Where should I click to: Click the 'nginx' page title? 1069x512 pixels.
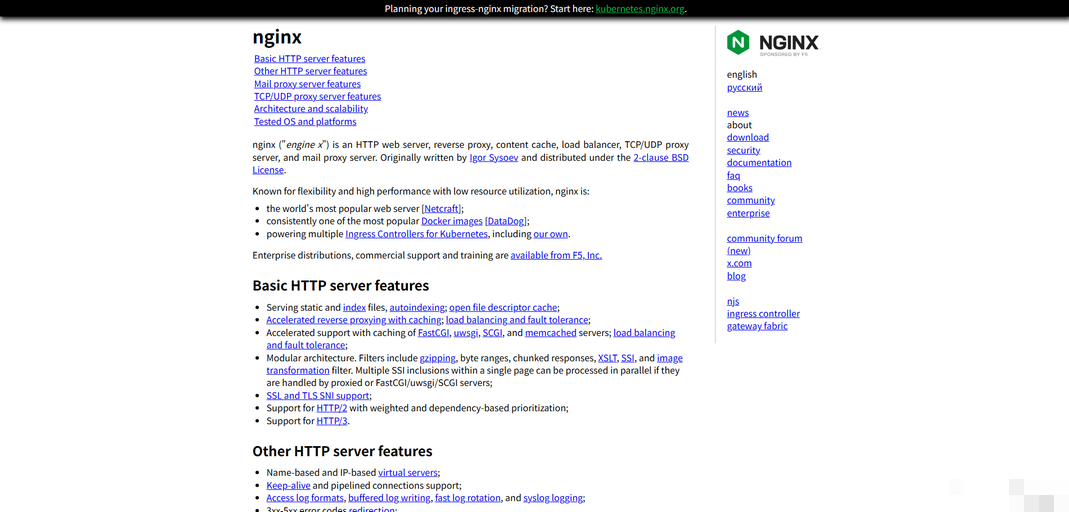click(277, 37)
